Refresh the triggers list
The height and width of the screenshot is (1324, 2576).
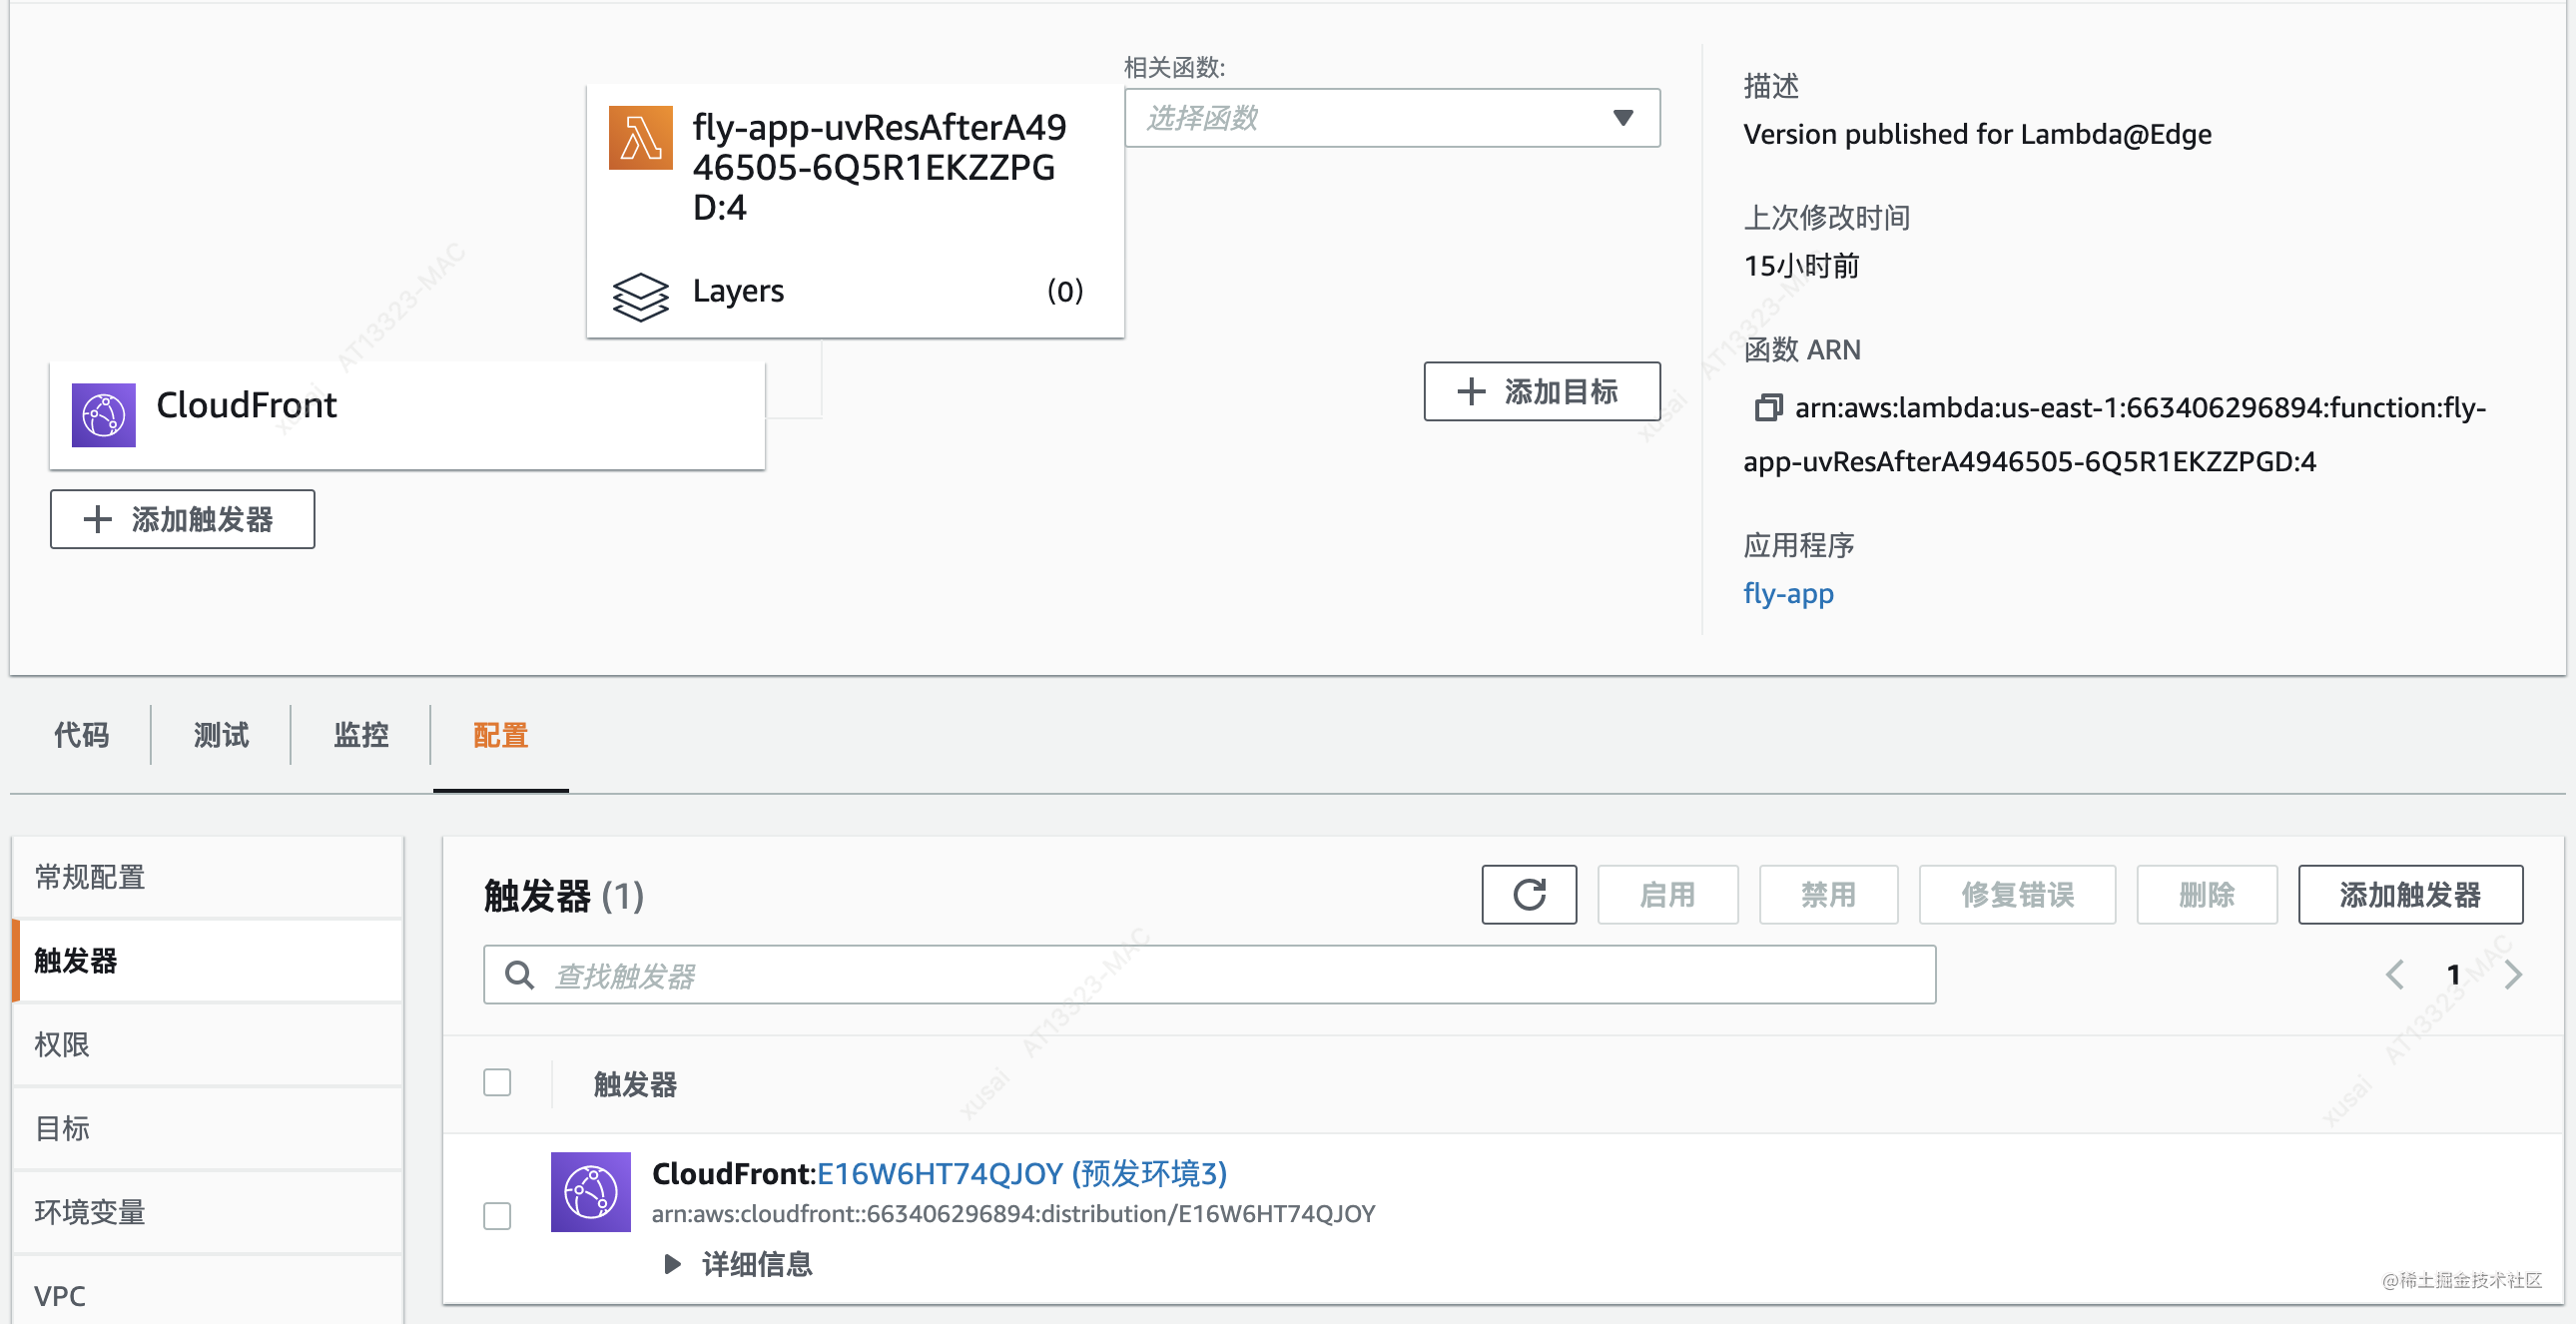click(1529, 894)
